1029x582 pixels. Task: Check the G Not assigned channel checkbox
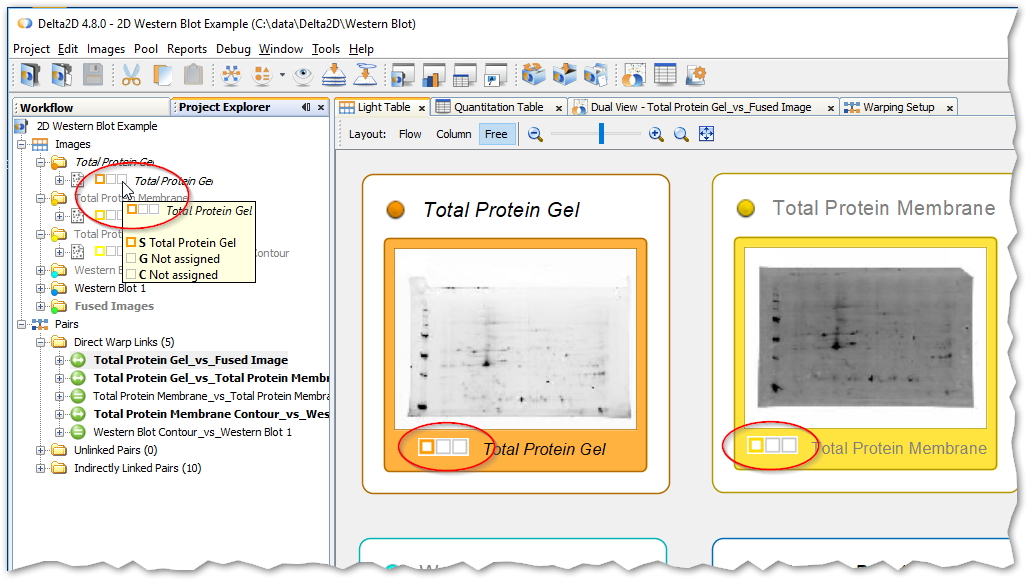pyautogui.click(x=132, y=258)
